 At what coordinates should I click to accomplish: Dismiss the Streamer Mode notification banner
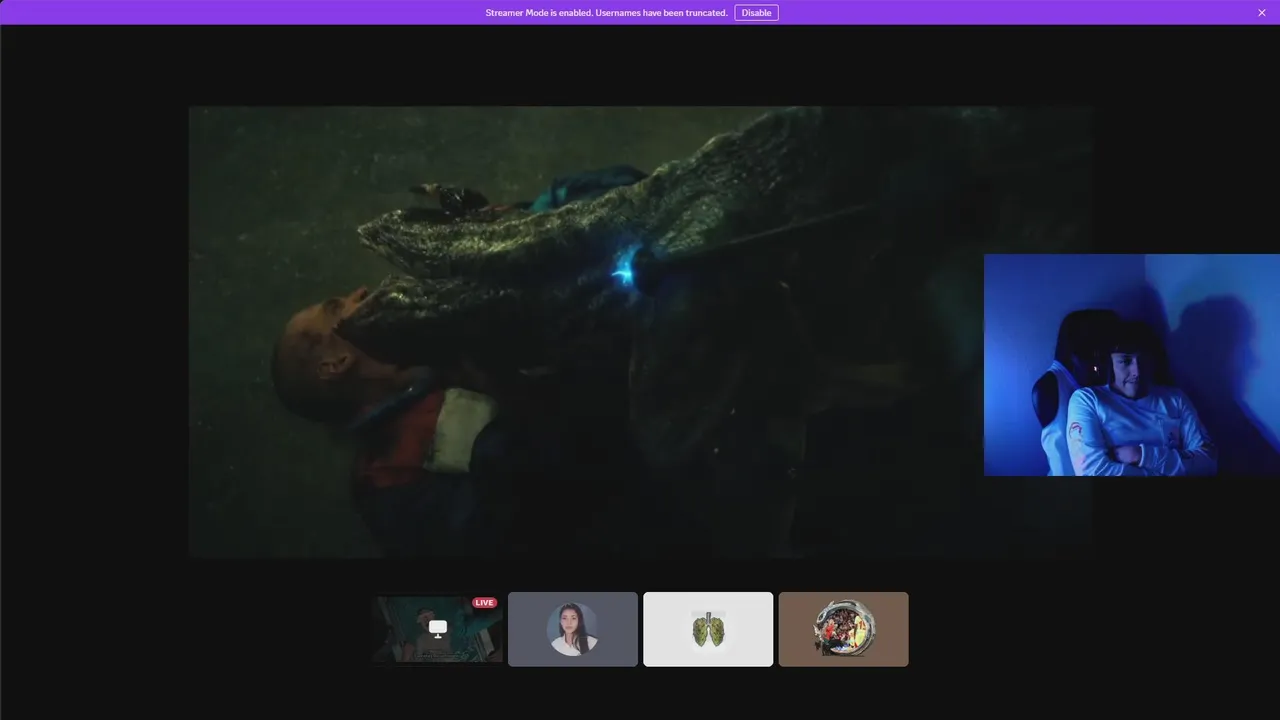point(1262,13)
